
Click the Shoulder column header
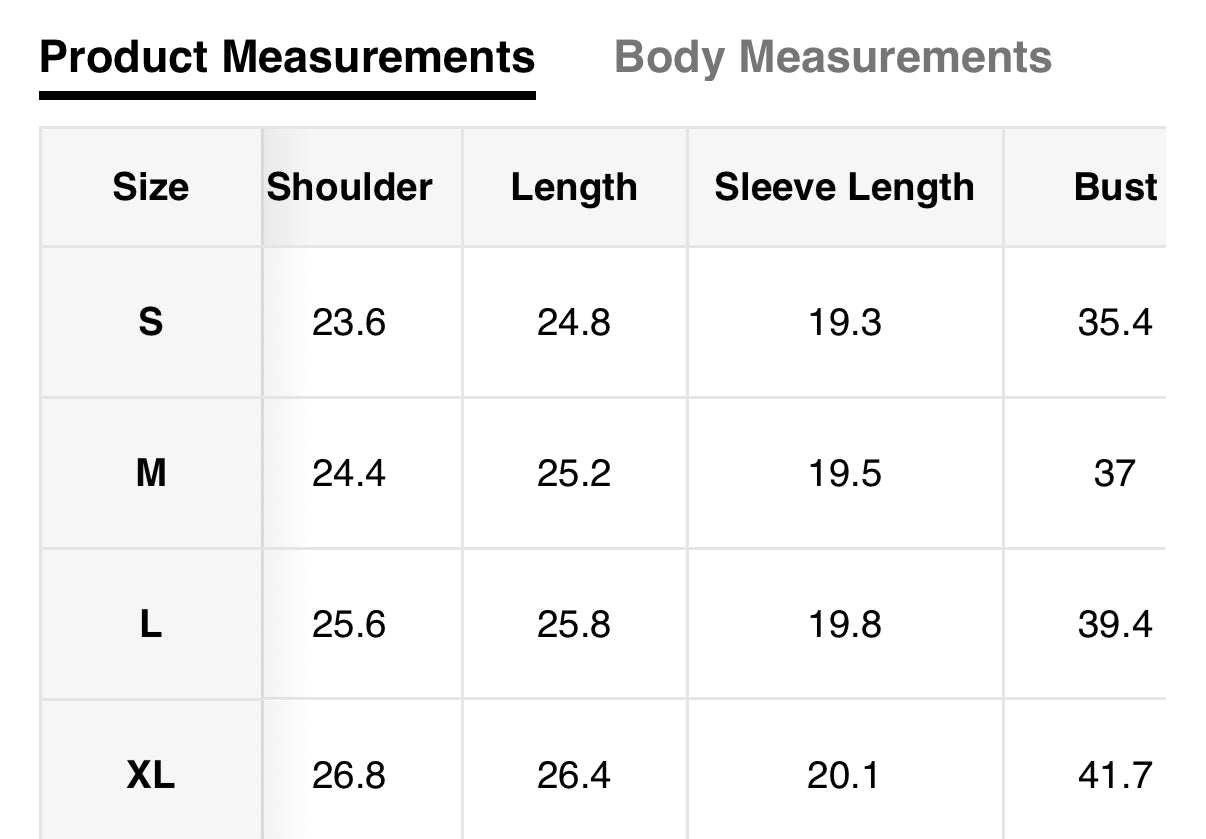(x=349, y=187)
